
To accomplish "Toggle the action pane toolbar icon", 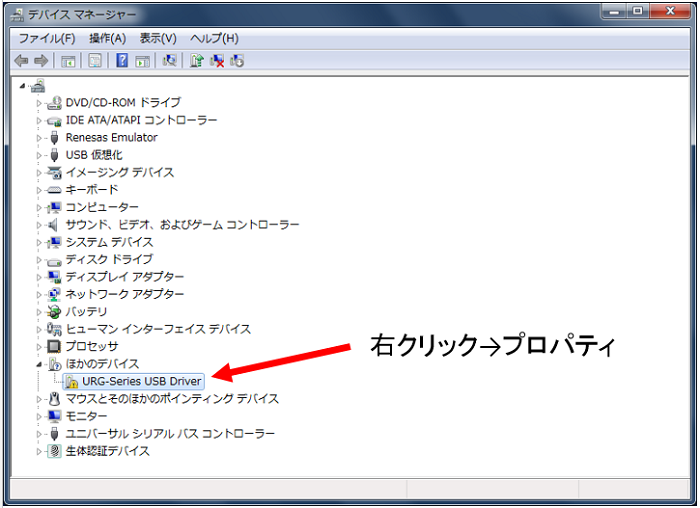I will [x=142, y=61].
